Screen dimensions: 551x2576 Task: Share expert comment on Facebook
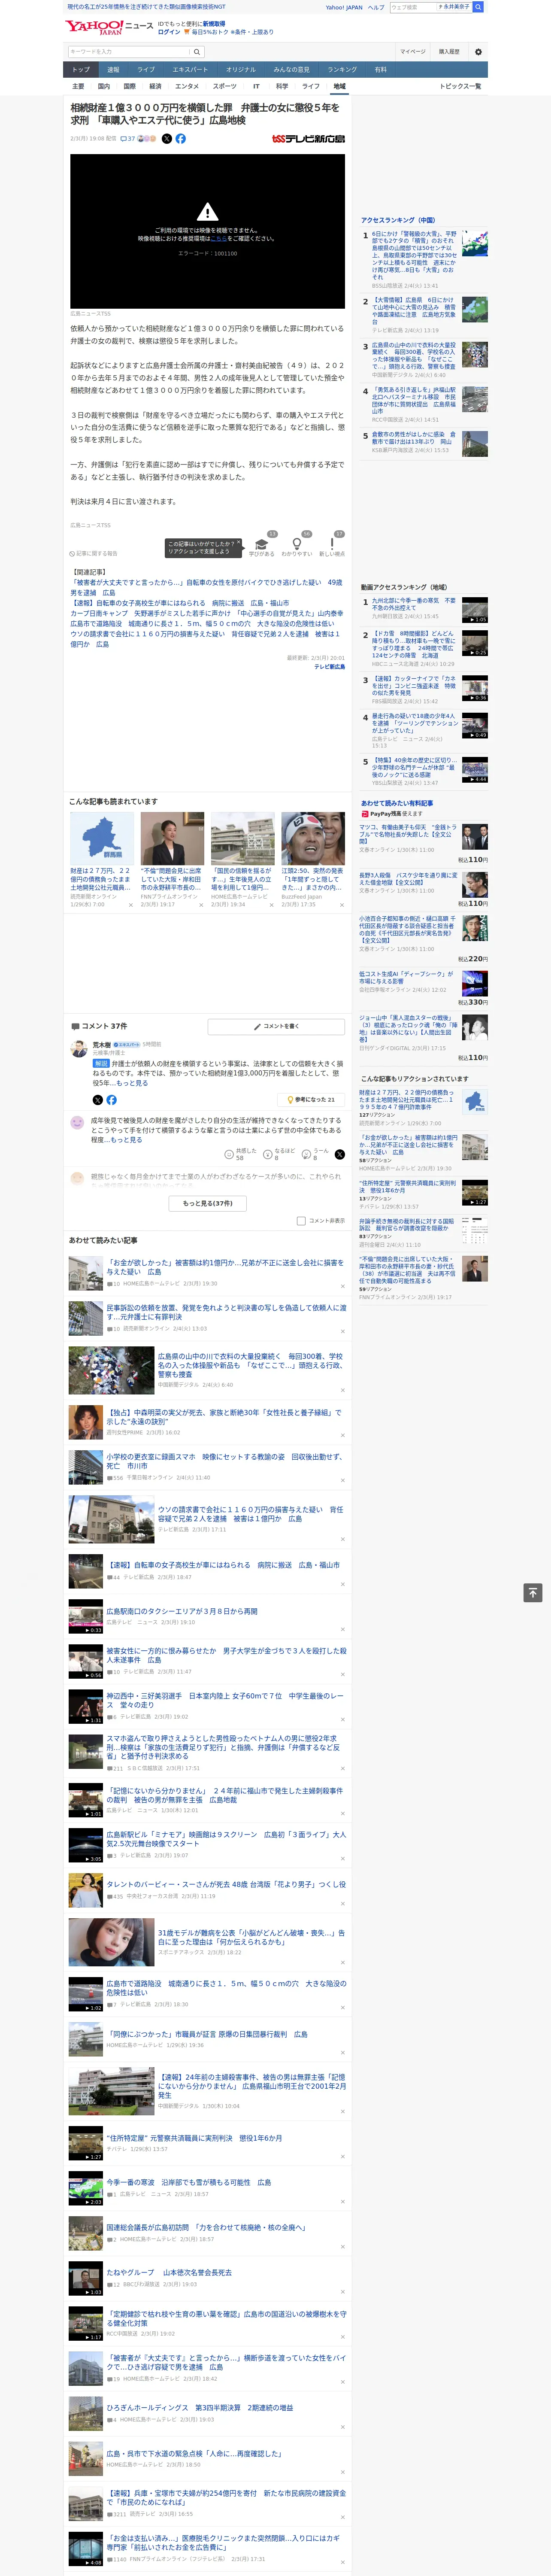tap(112, 1099)
